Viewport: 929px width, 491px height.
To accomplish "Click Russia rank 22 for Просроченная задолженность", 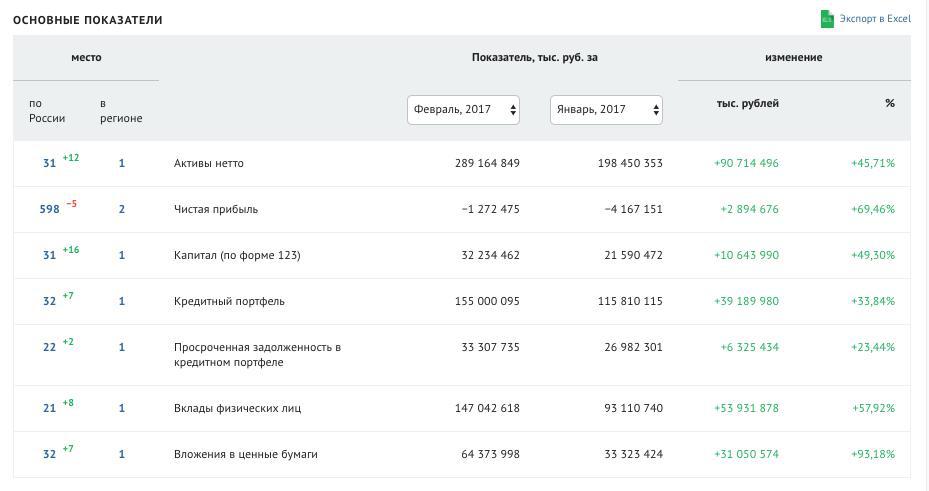I will pyautogui.click(x=49, y=347).
